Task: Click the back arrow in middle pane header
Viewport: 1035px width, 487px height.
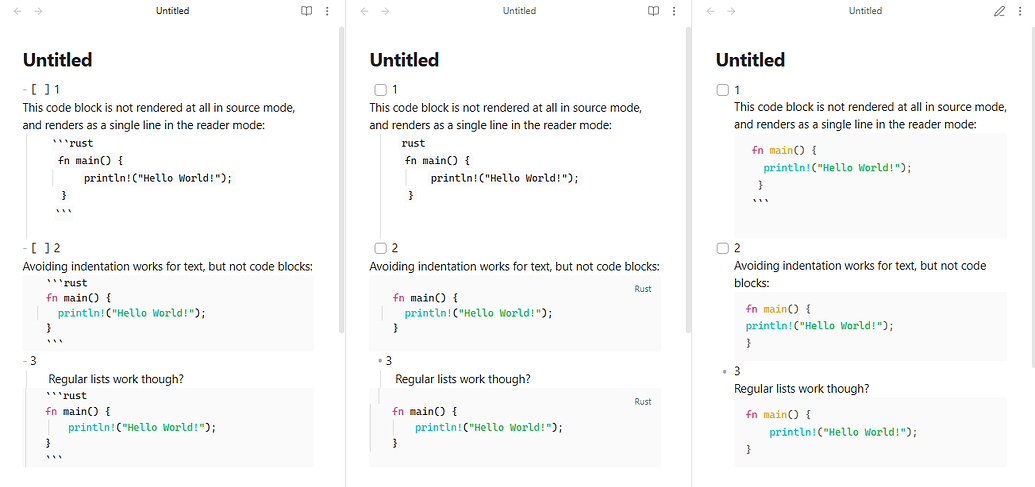Action: click(364, 11)
